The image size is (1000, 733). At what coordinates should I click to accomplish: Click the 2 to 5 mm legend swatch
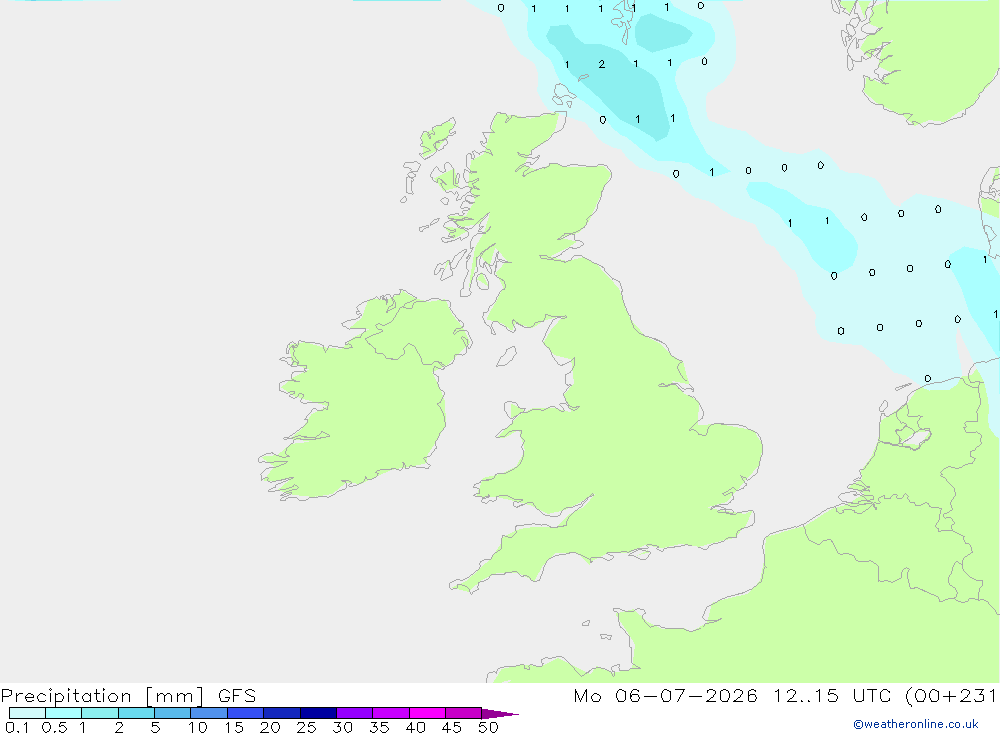(x=136, y=713)
